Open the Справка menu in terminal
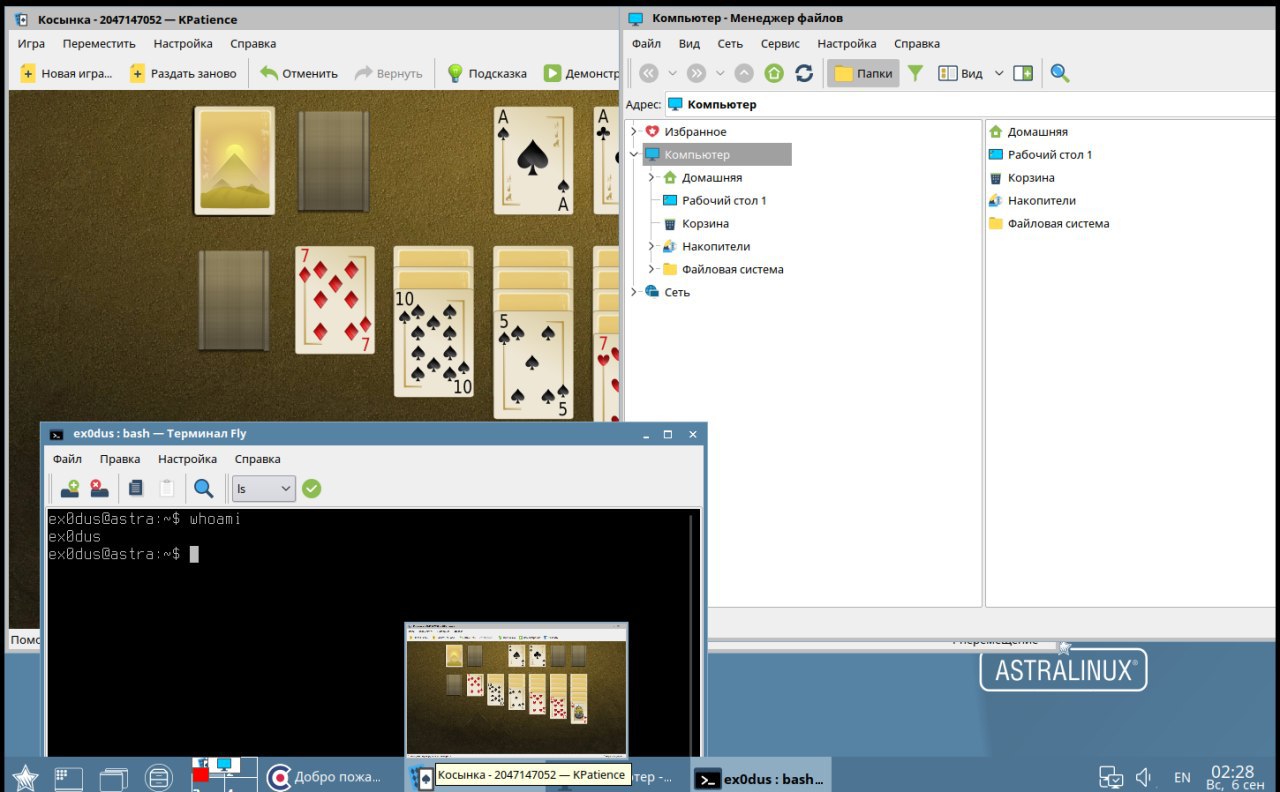 pyautogui.click(x=257, y=459)
